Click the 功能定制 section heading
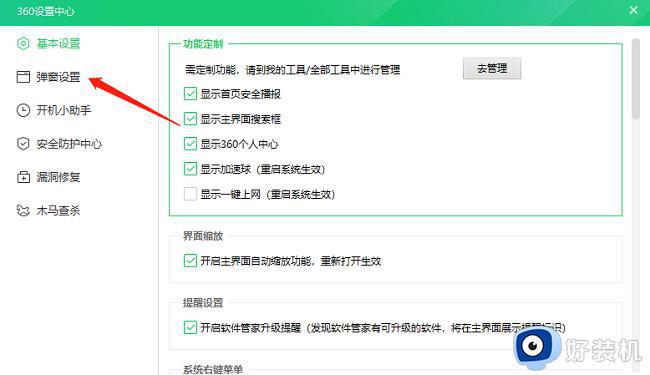 (203, 44)
